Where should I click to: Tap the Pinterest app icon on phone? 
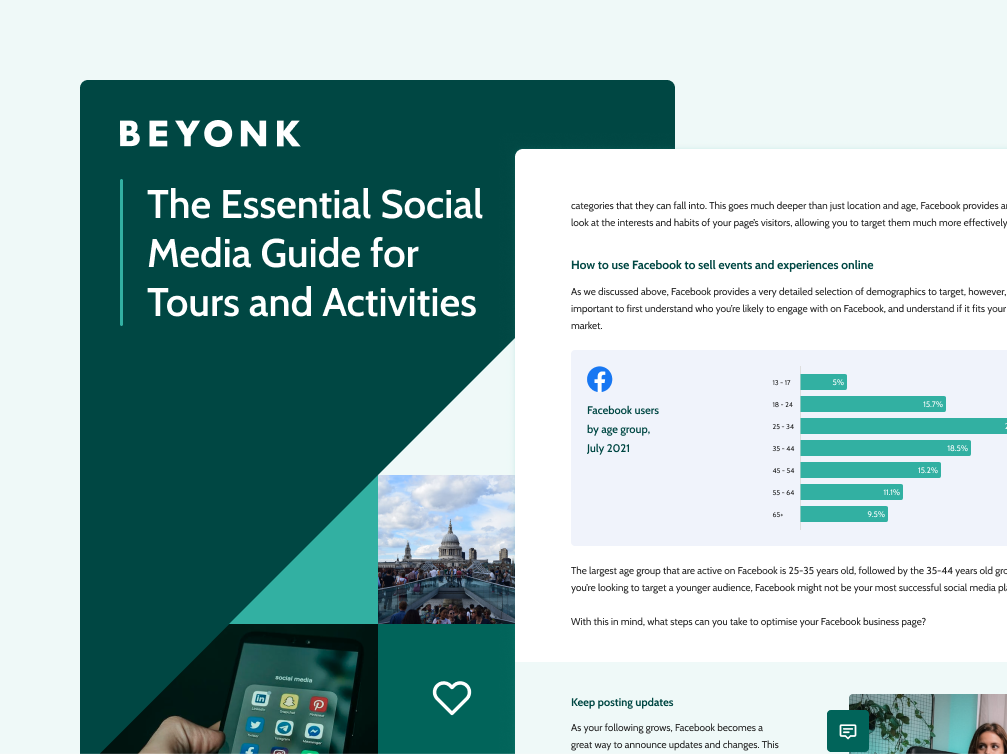pyautogui.click(x=317, y=704)
